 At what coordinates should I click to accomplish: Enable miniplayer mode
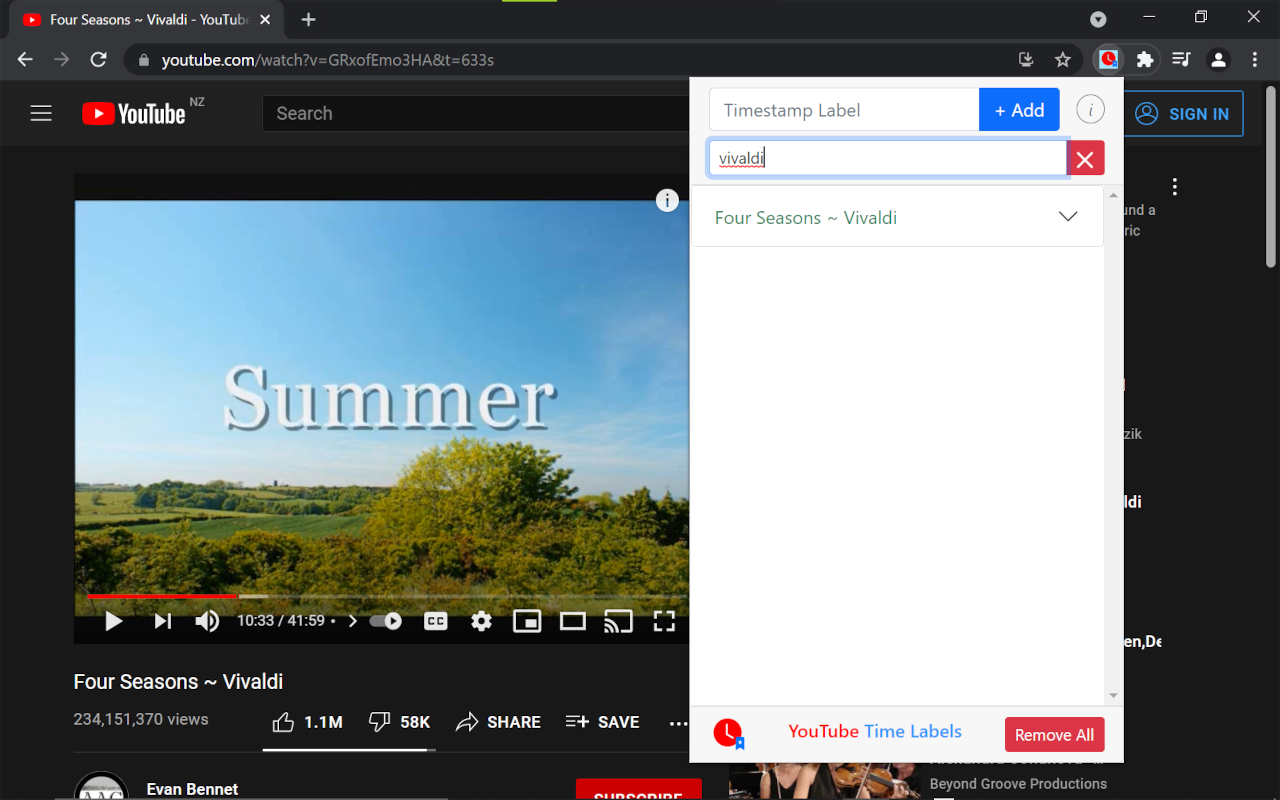pos(527,622)
